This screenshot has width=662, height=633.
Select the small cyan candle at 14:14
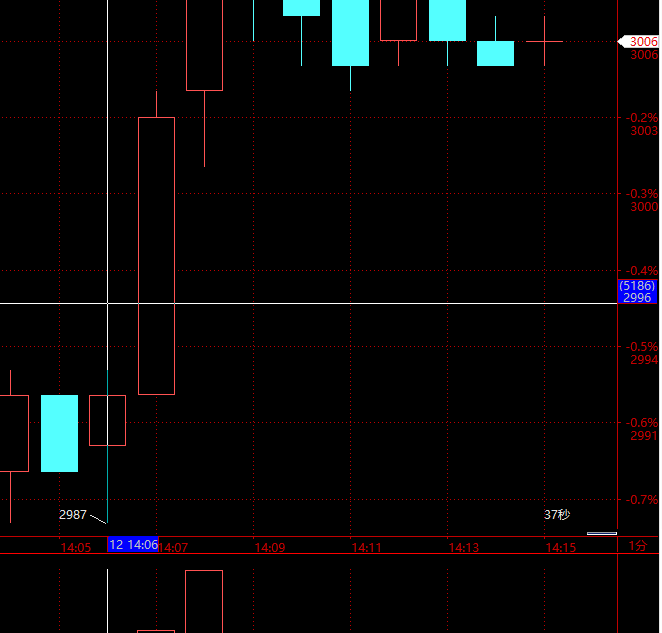point(495,53)
